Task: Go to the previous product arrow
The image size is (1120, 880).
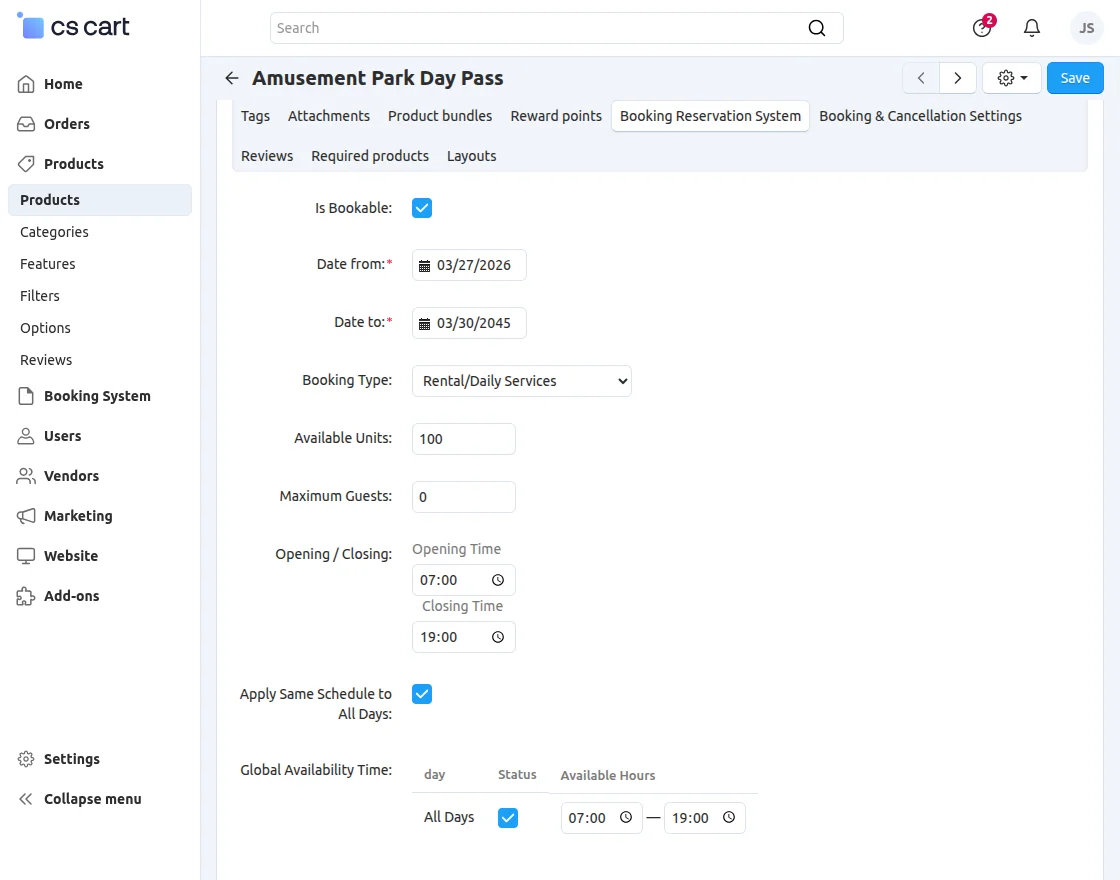Action: 921,78
